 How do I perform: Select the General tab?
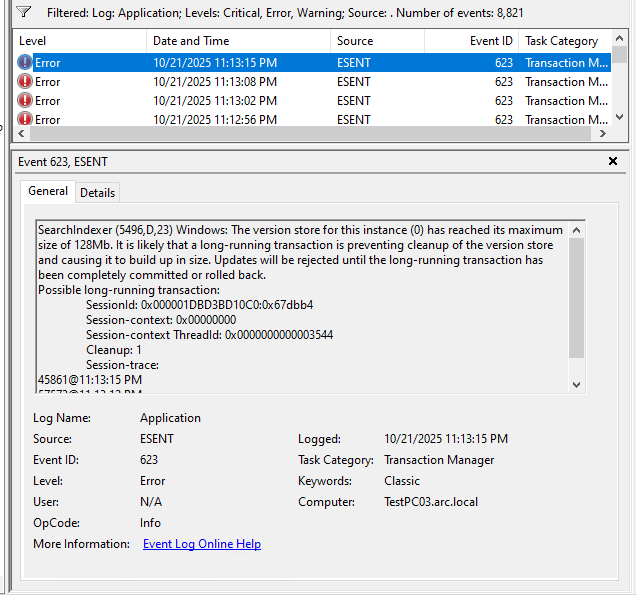48,191
